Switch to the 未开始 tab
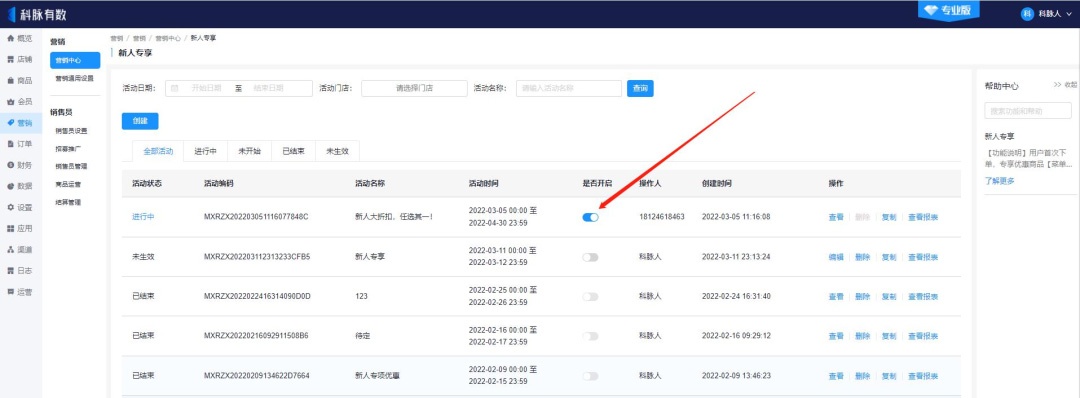Viewport: 1080px width, 398px height. [249, 151]
